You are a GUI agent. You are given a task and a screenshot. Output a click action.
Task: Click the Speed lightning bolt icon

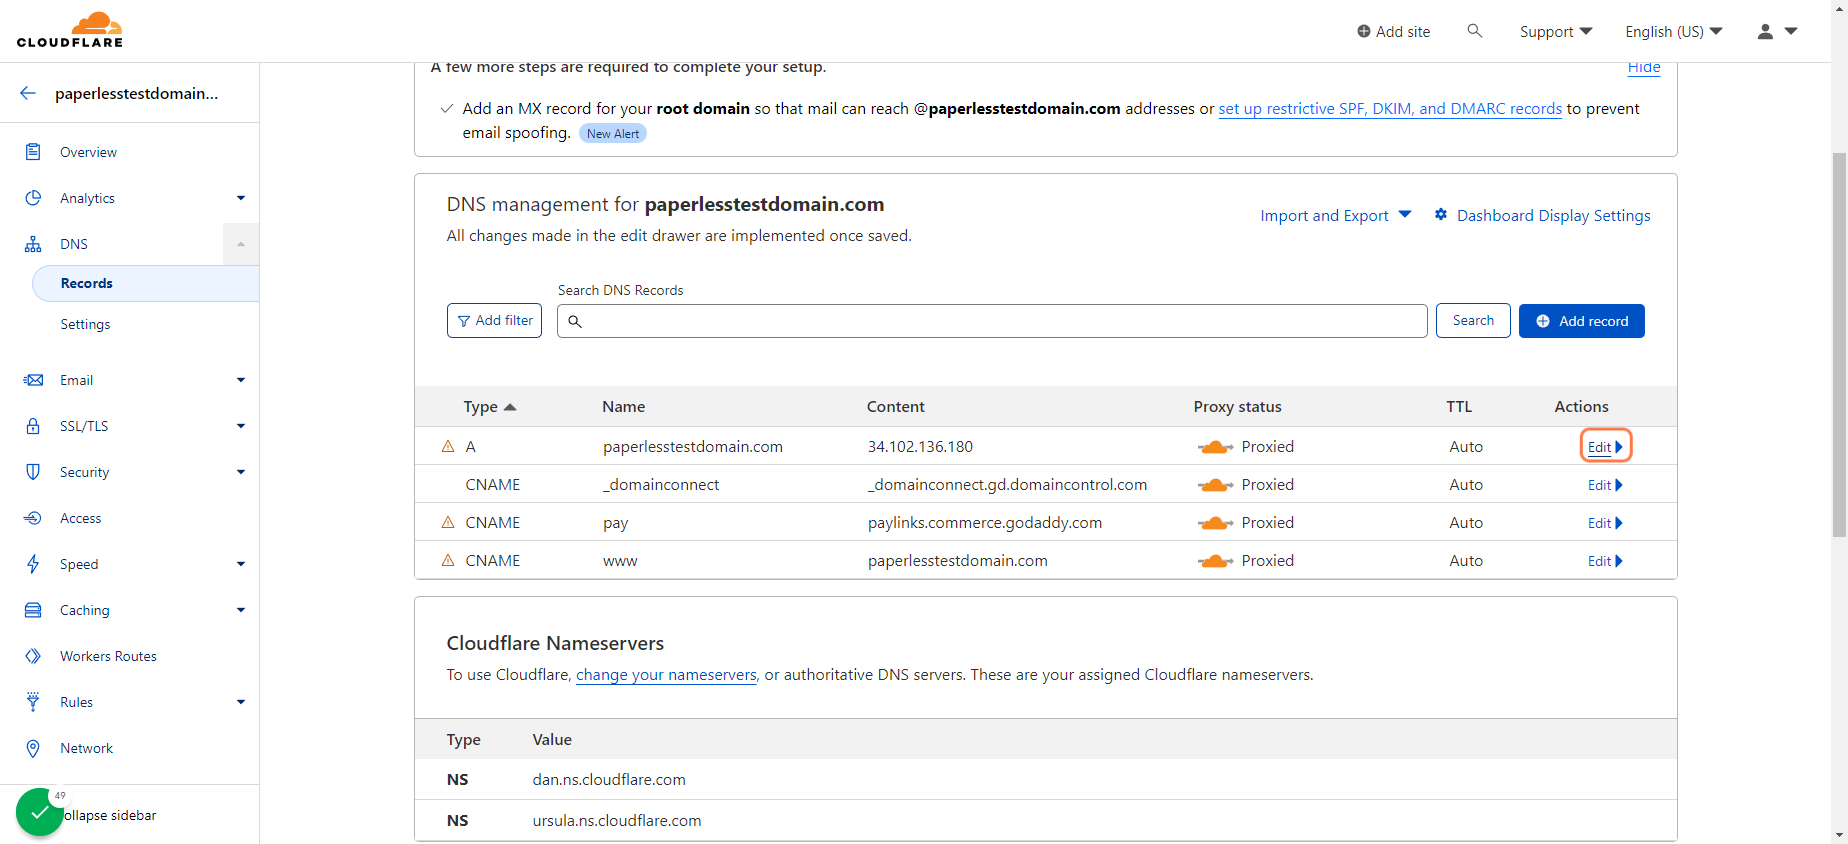coord(33,564)
